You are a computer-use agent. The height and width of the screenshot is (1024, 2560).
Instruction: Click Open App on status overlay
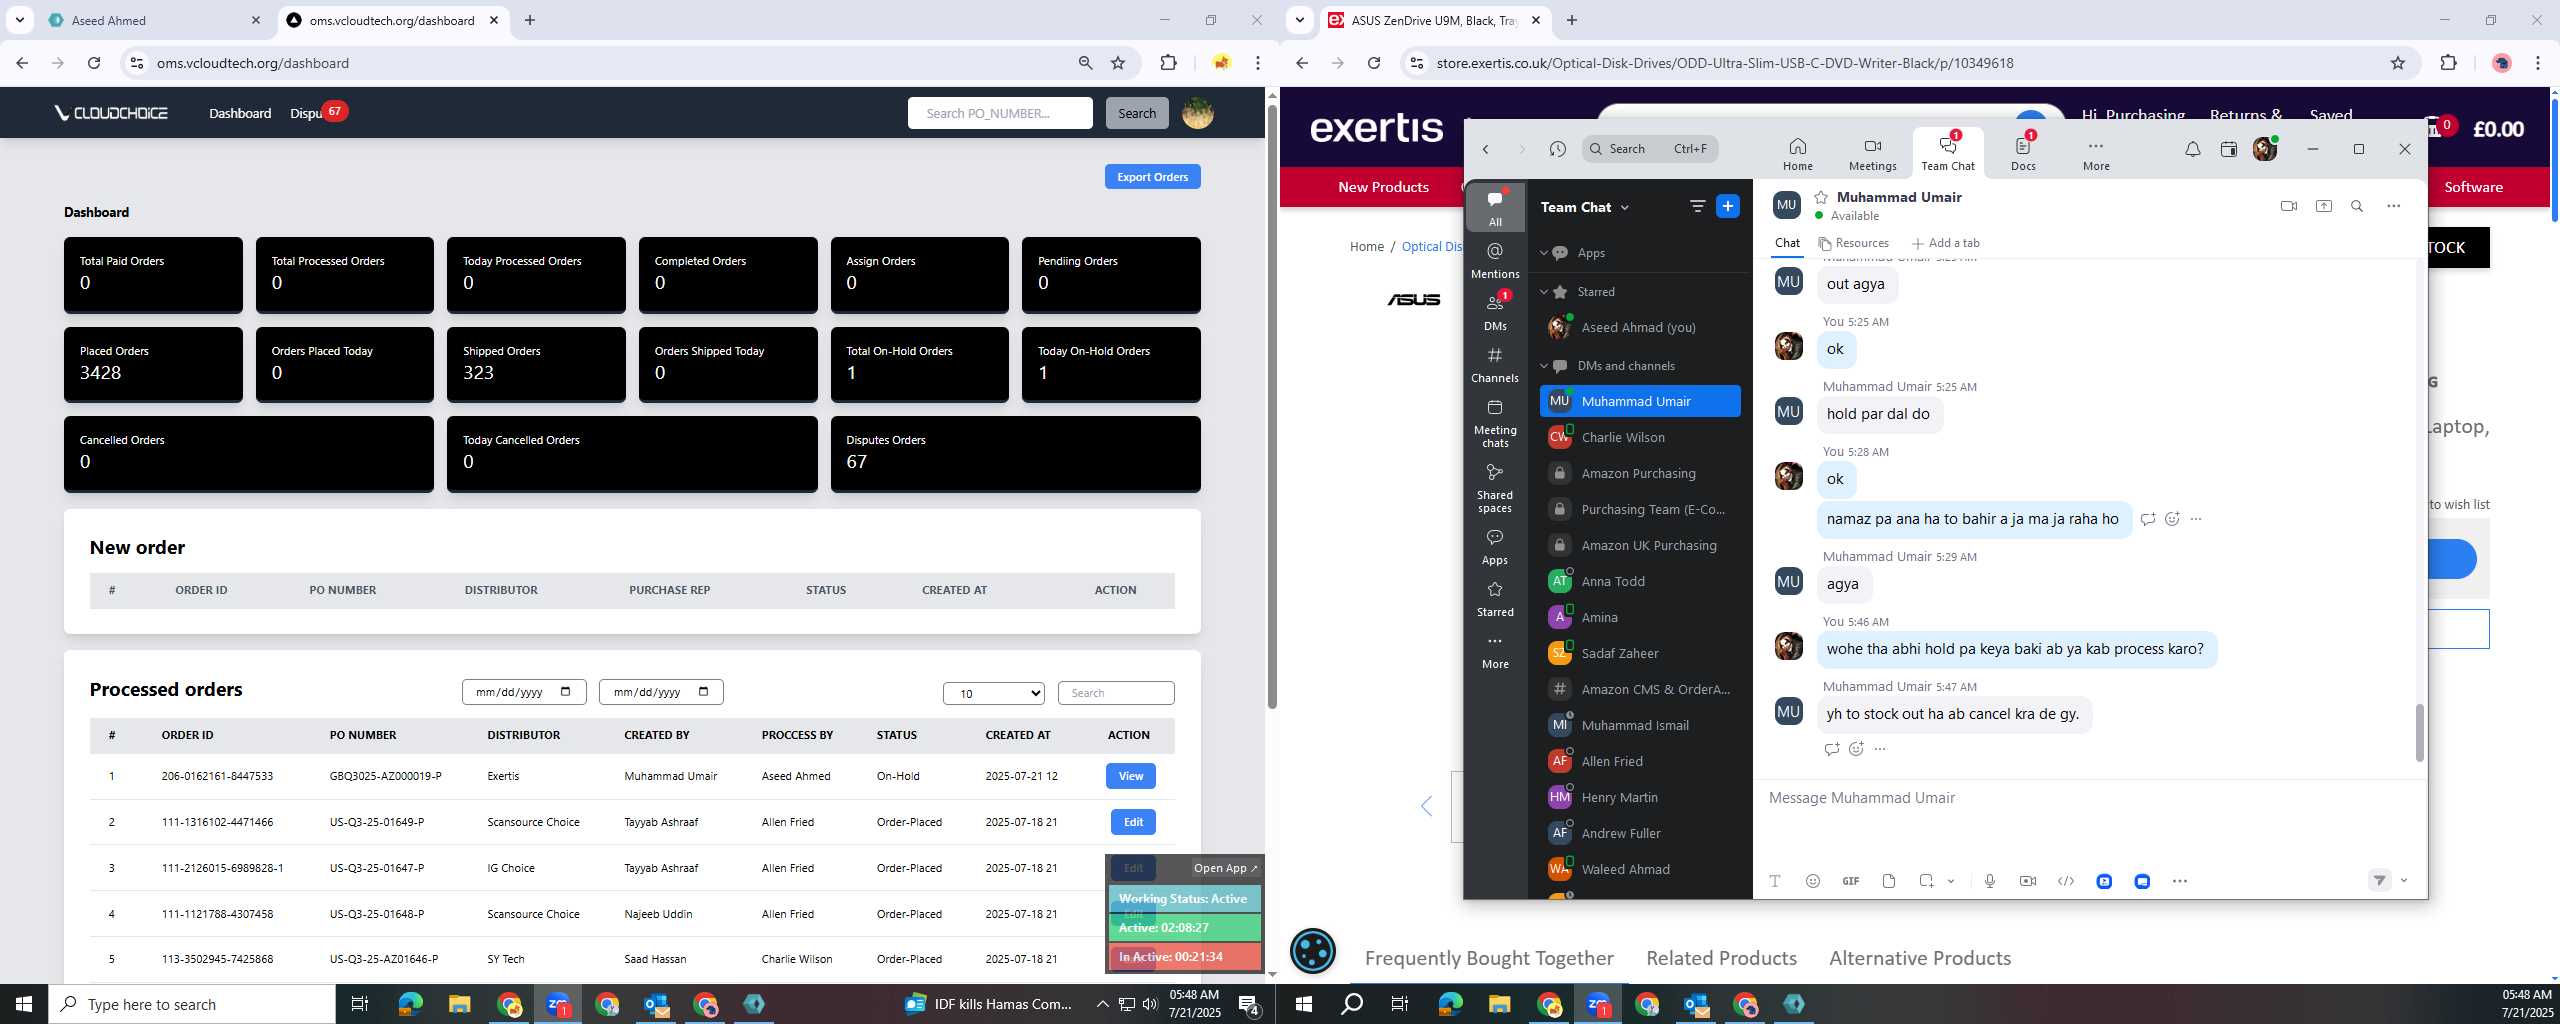1225,868
